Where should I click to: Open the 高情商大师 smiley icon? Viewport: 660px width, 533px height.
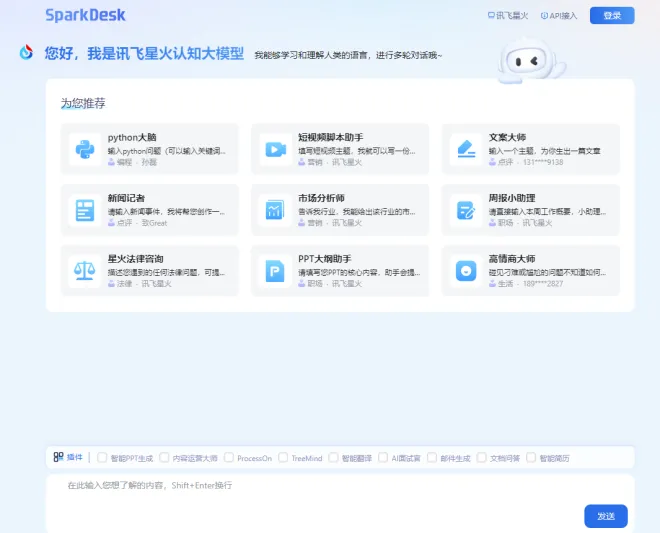466,271
